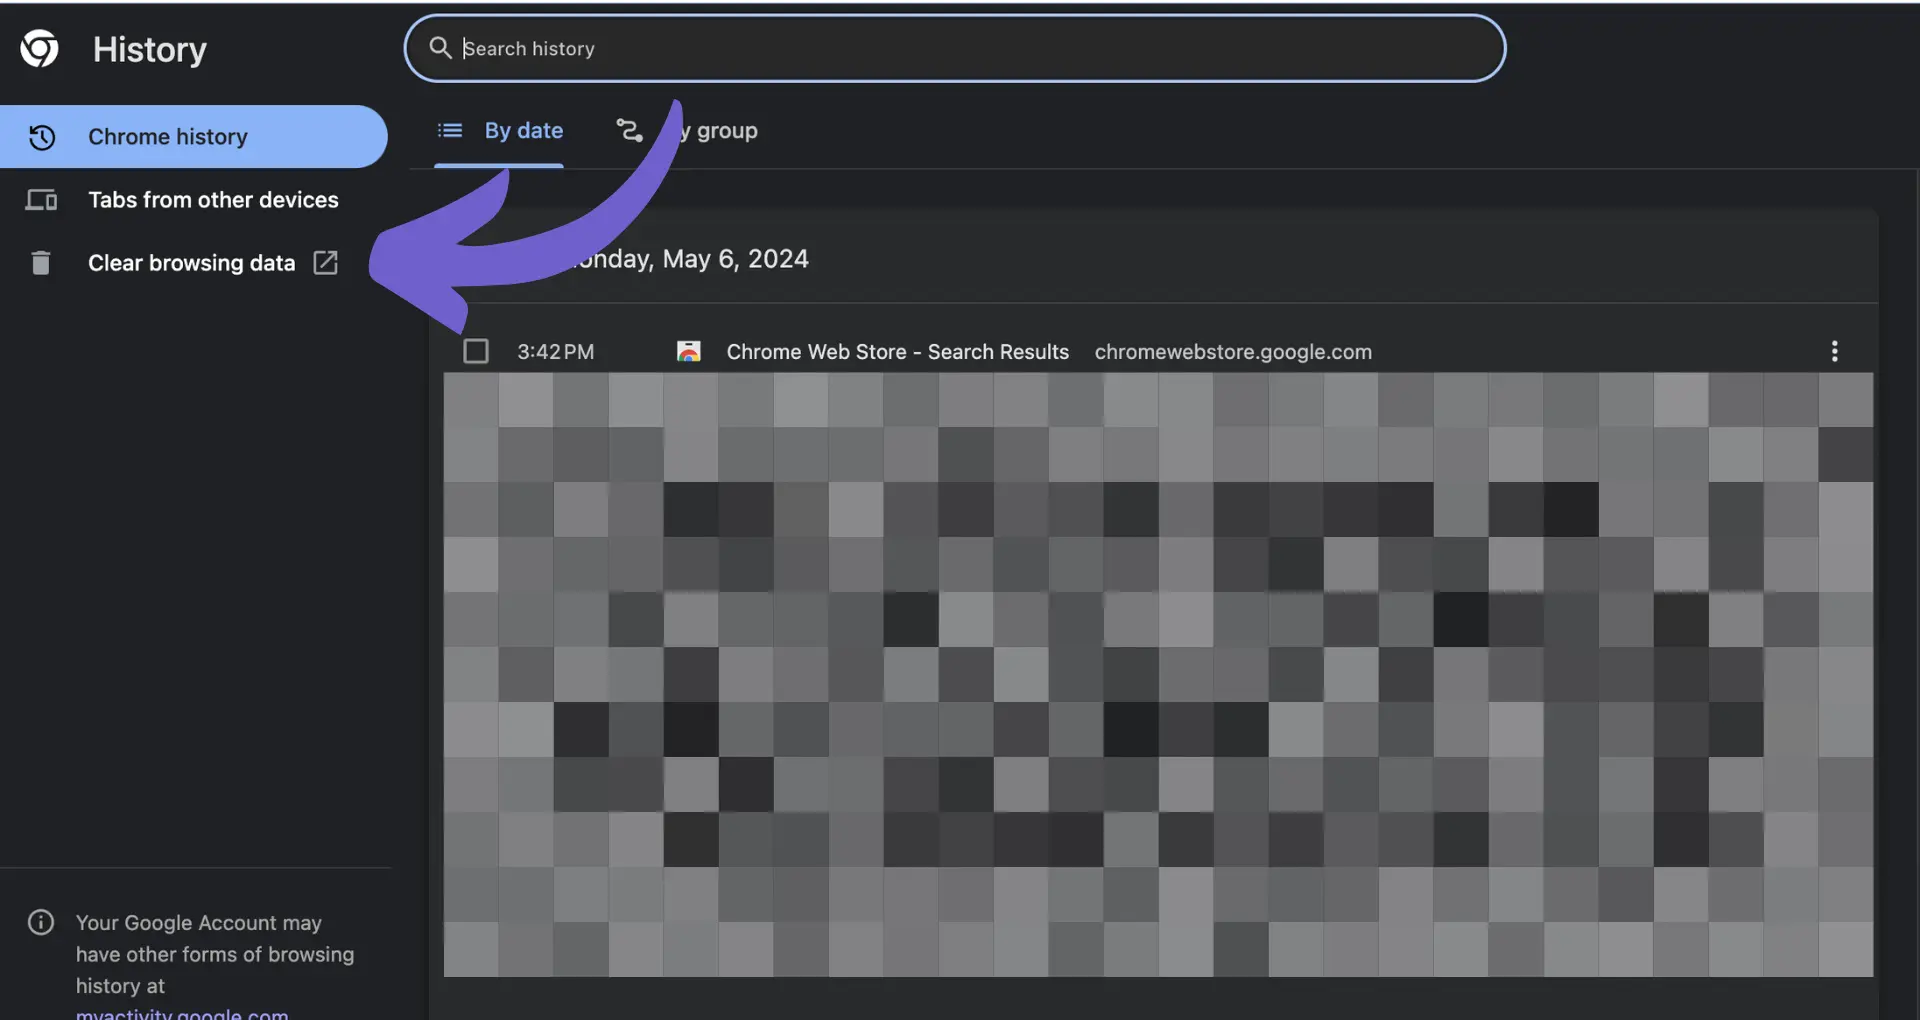Open the Chrome history section

coord(193,136)
